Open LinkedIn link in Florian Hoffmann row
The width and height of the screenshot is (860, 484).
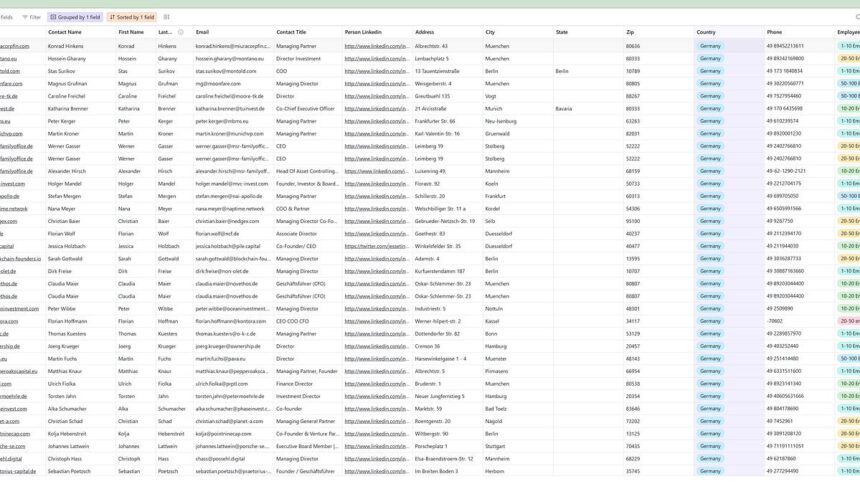click(376, 322)
